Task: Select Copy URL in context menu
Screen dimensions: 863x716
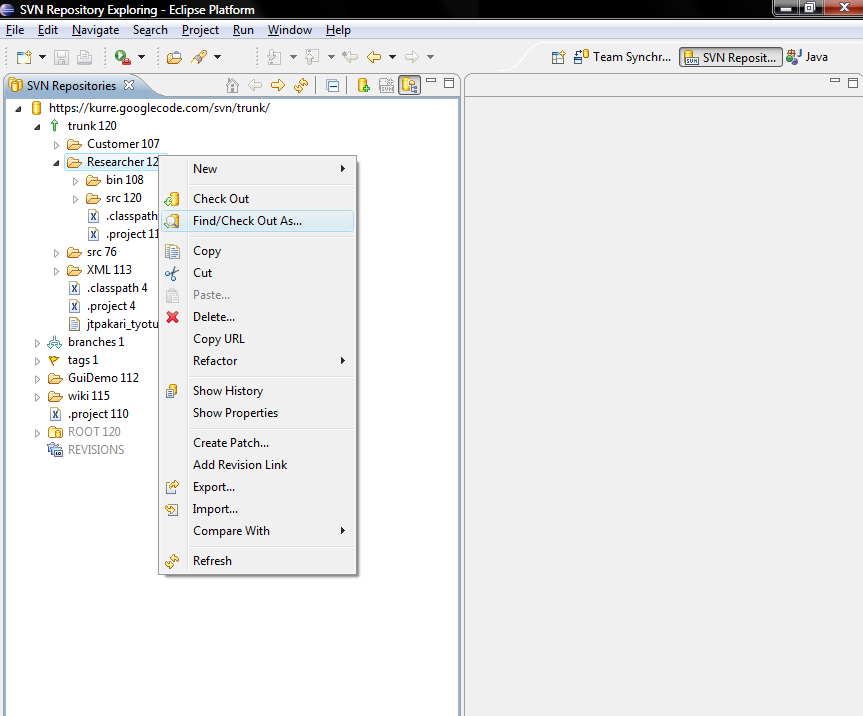Action: tap(258, 339)
